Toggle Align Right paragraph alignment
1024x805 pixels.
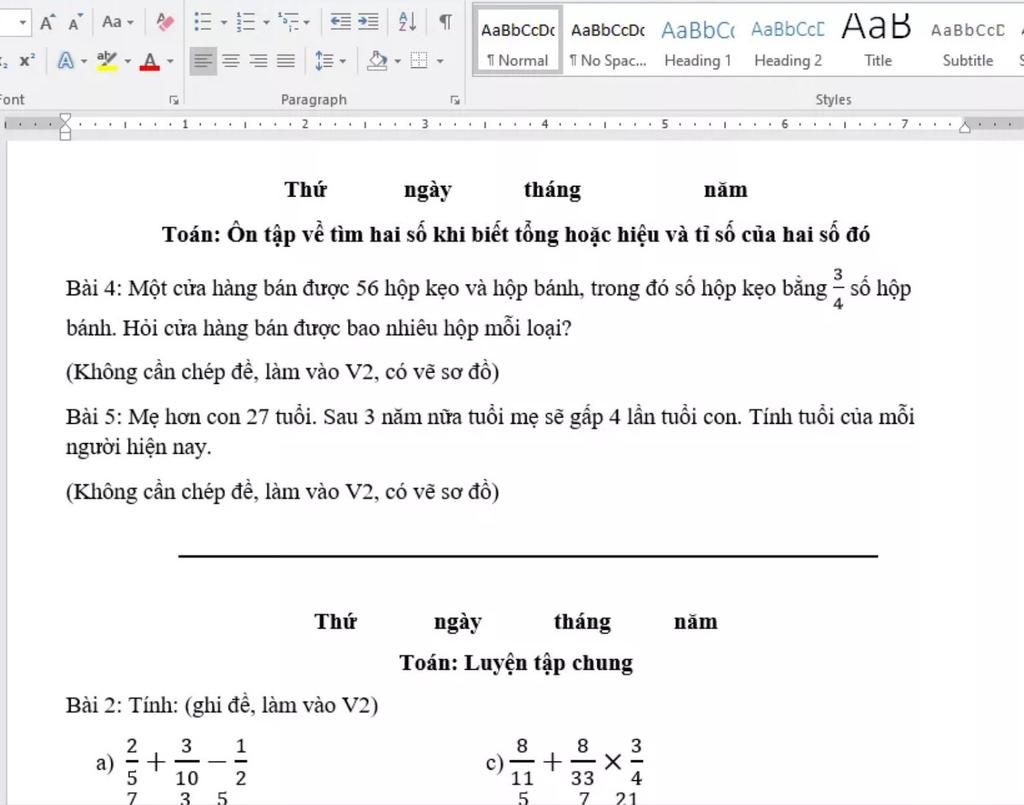pyautogui.click(x=258, y=61)
